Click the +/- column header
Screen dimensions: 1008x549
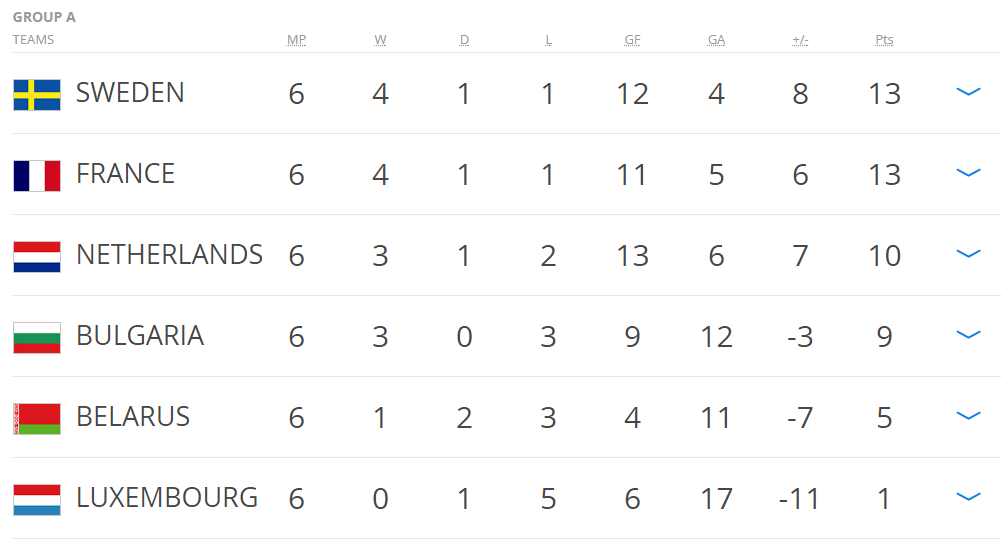tap(800, 40)
